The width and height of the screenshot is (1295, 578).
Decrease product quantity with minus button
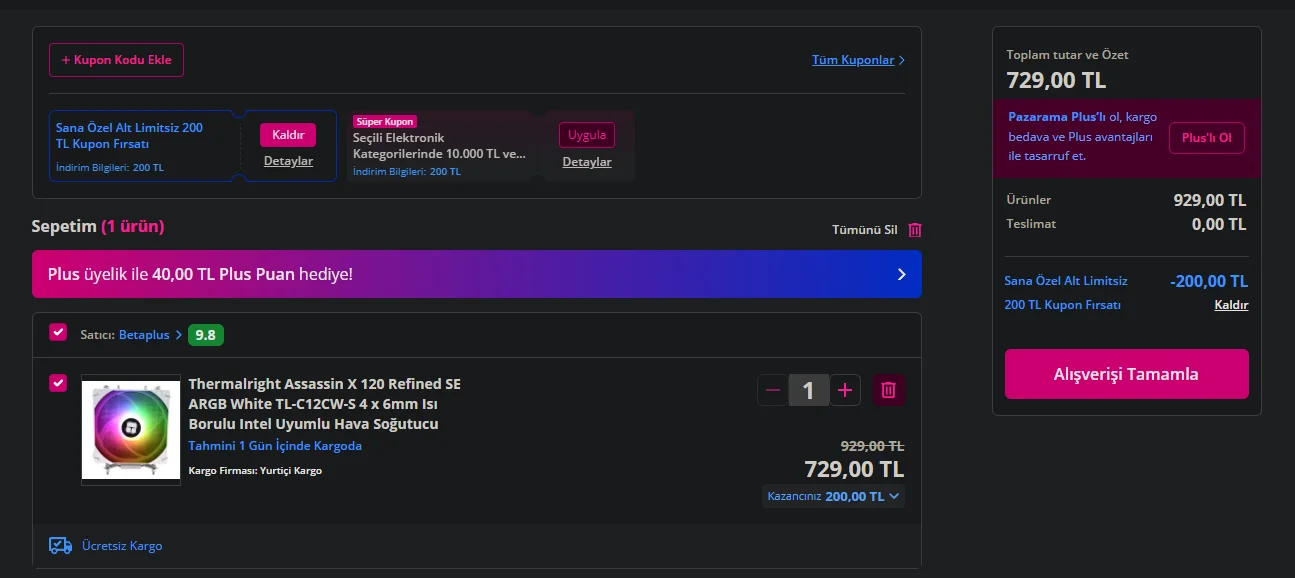pyautogui.click(x=773, y=390)
